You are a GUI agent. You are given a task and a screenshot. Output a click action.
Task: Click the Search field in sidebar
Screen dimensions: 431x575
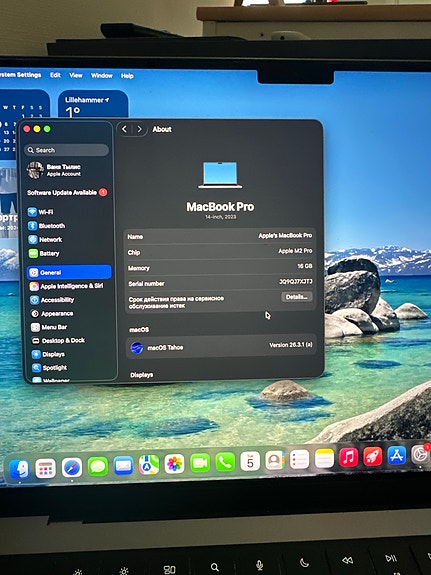point(67,150)
